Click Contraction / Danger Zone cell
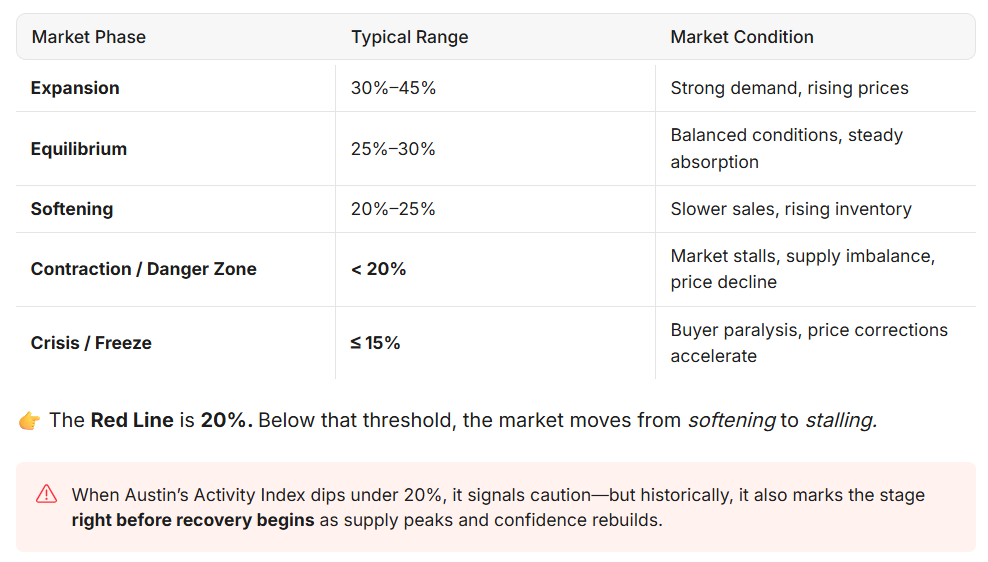The height and width of the screenshot is (562, 988). pyautogui.click(x=144, y=269)
